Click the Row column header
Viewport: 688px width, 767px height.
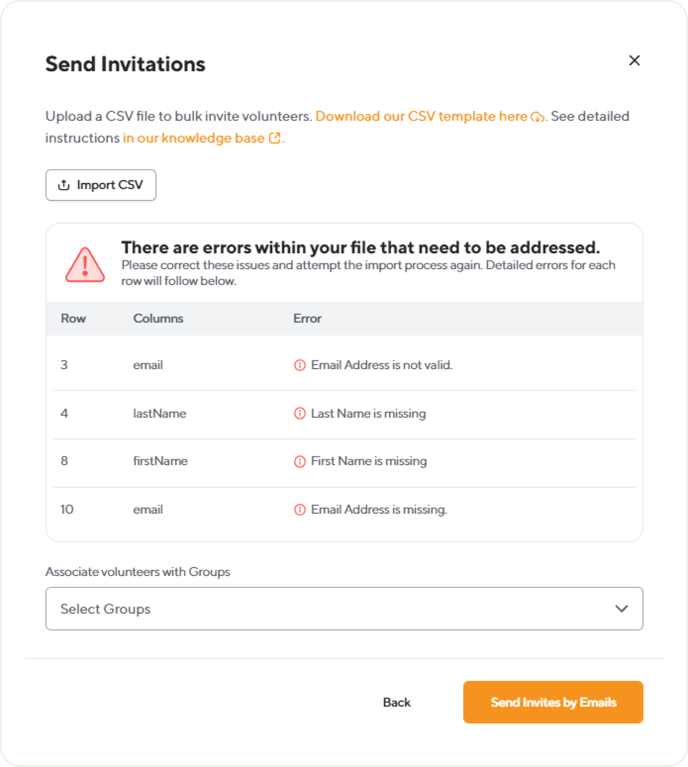[73, 318]
